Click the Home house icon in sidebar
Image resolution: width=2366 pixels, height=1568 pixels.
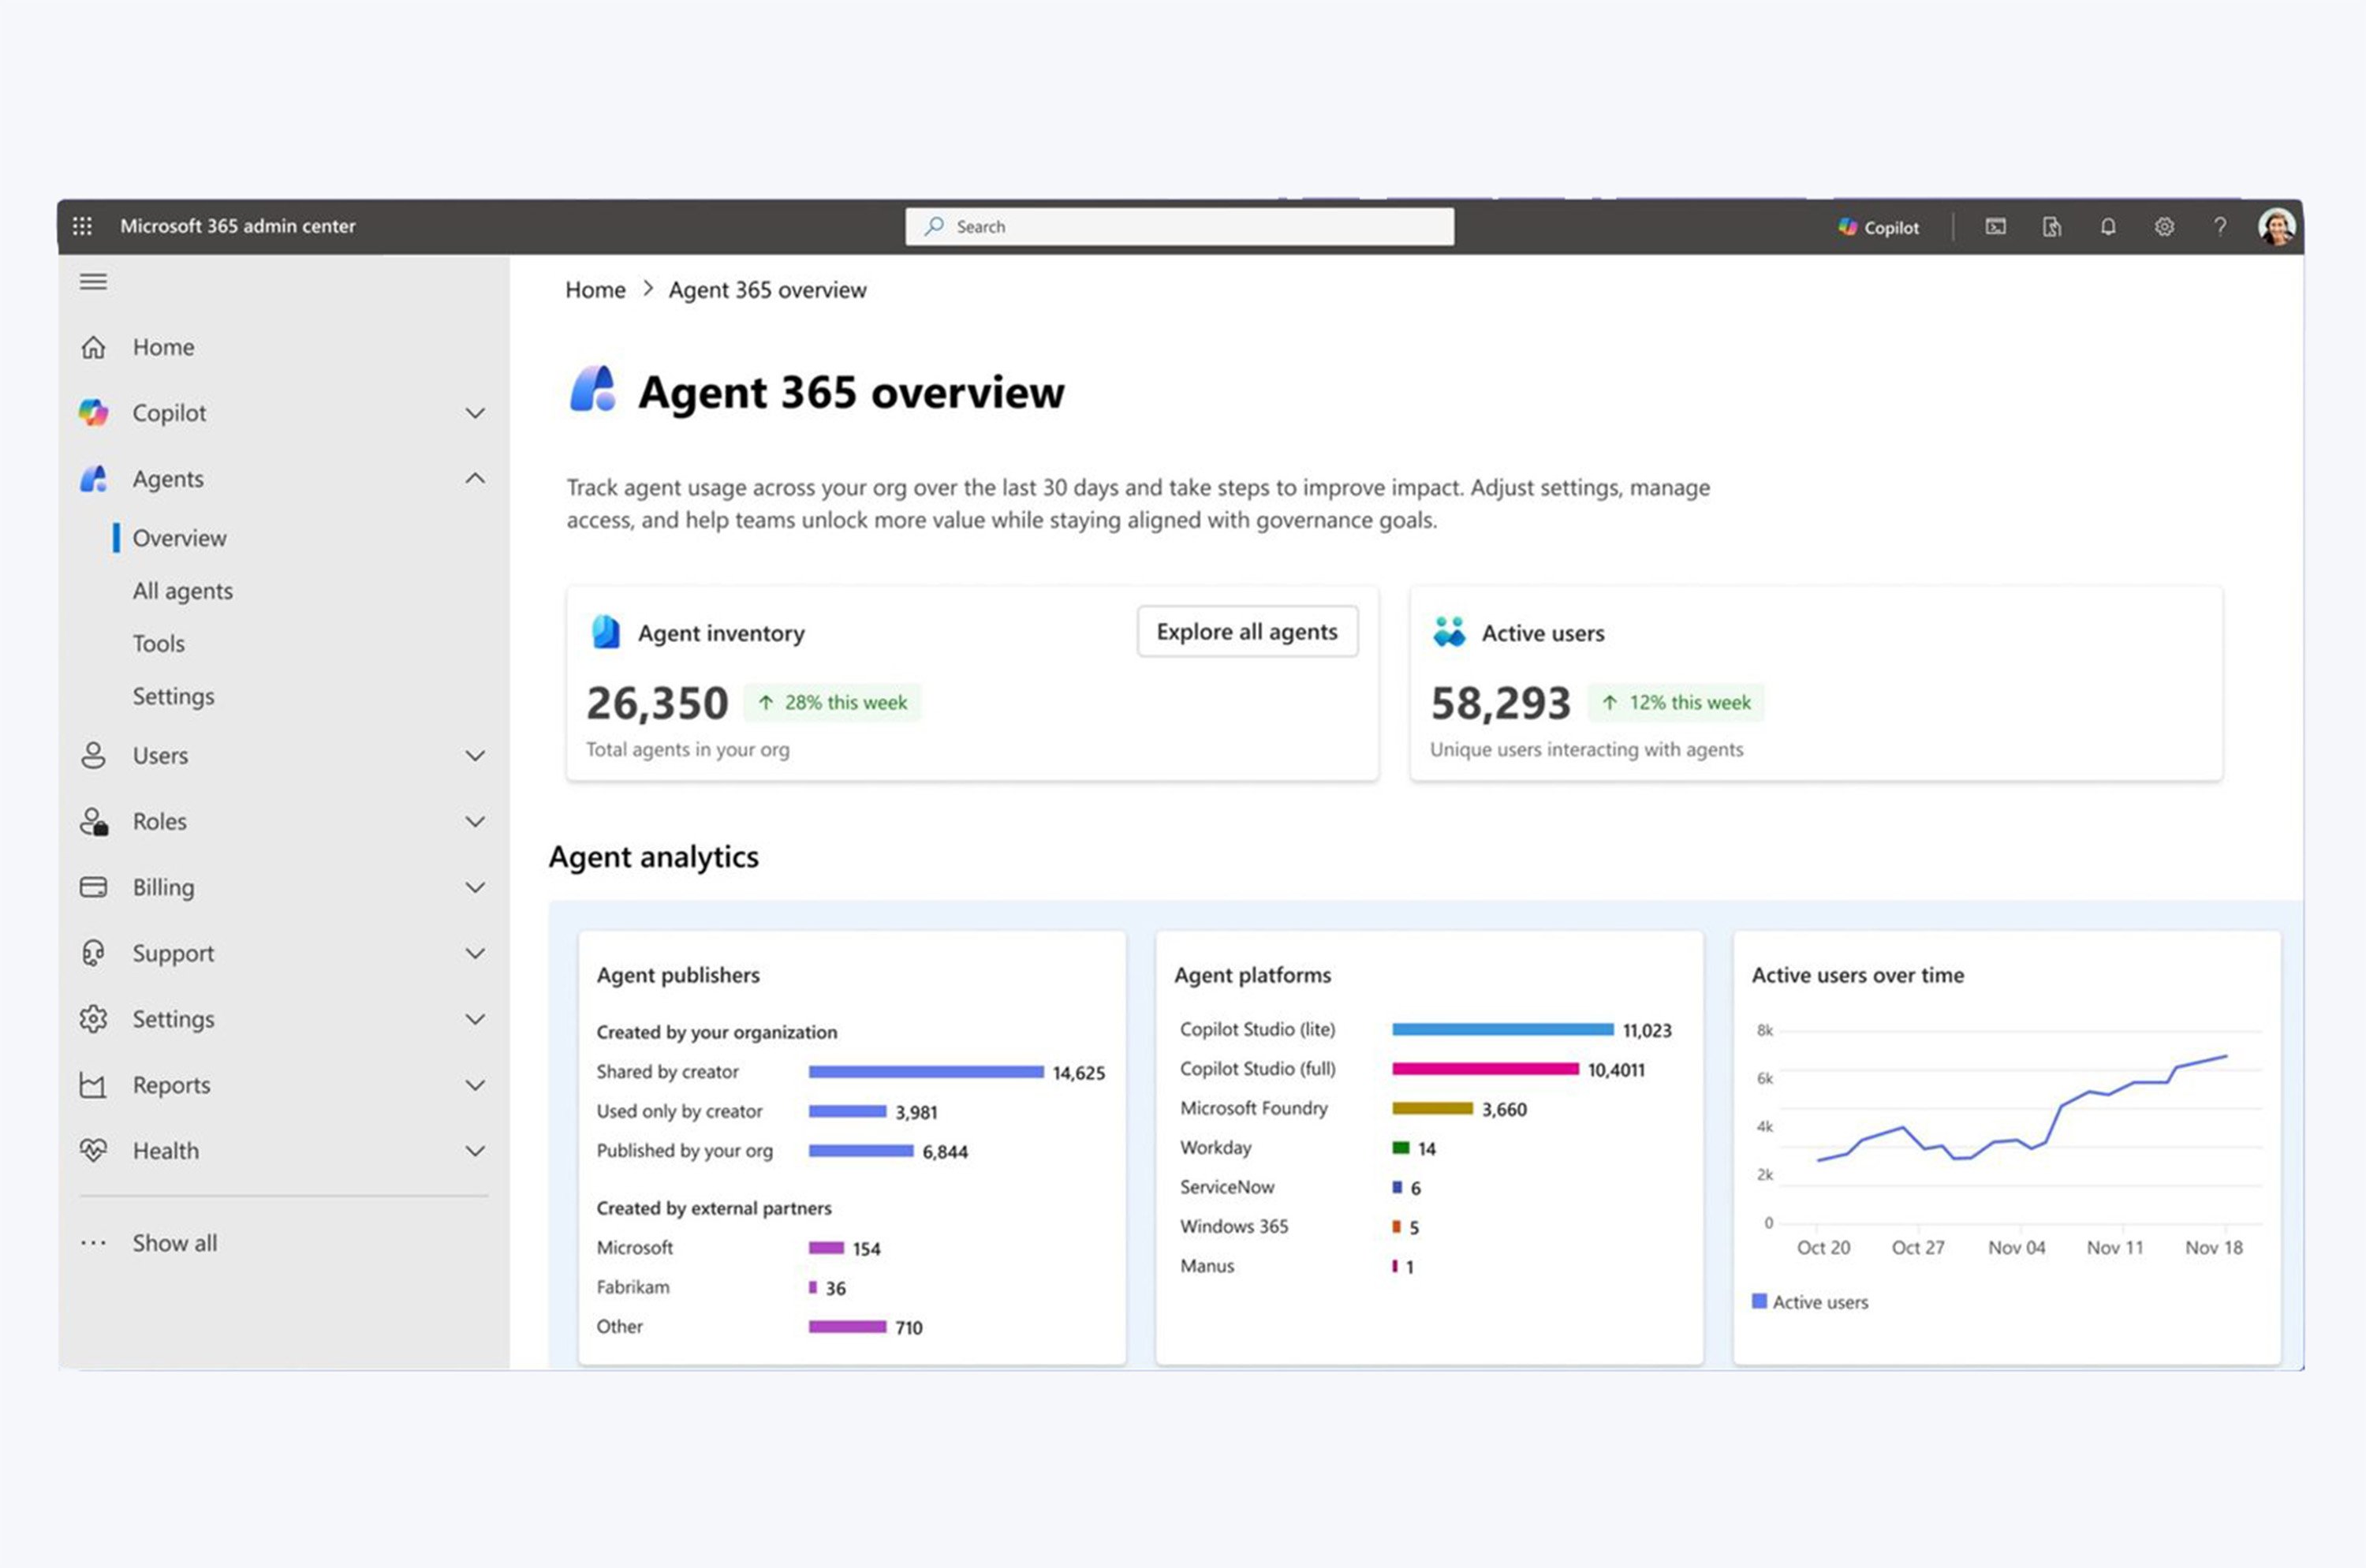(x=93, y=347)
